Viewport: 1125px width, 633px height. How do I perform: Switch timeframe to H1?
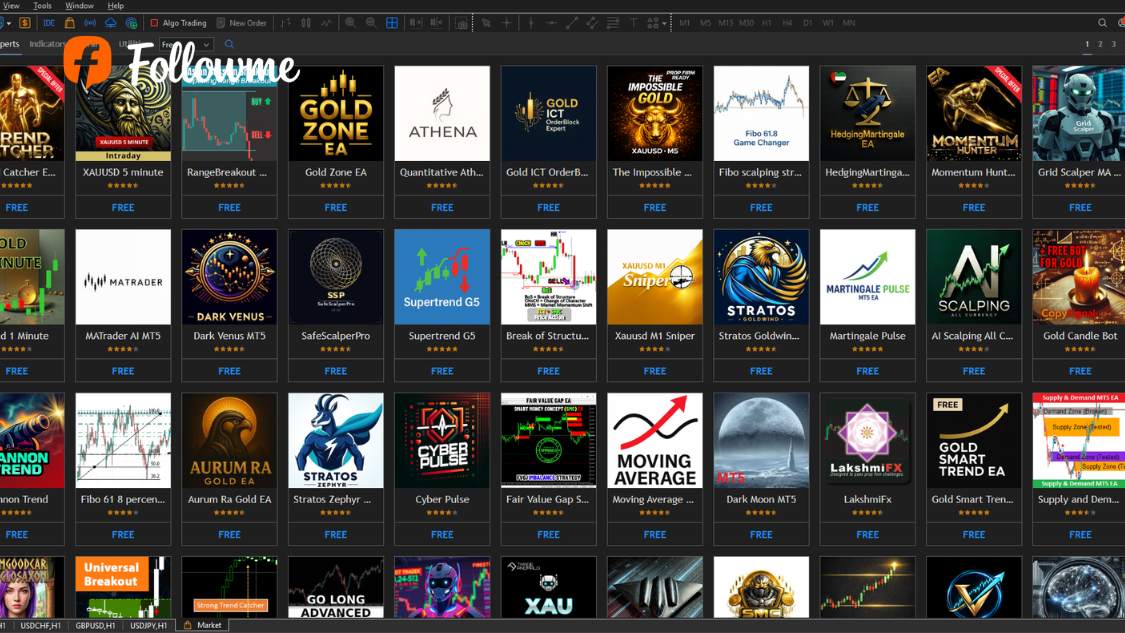point(767,23)
